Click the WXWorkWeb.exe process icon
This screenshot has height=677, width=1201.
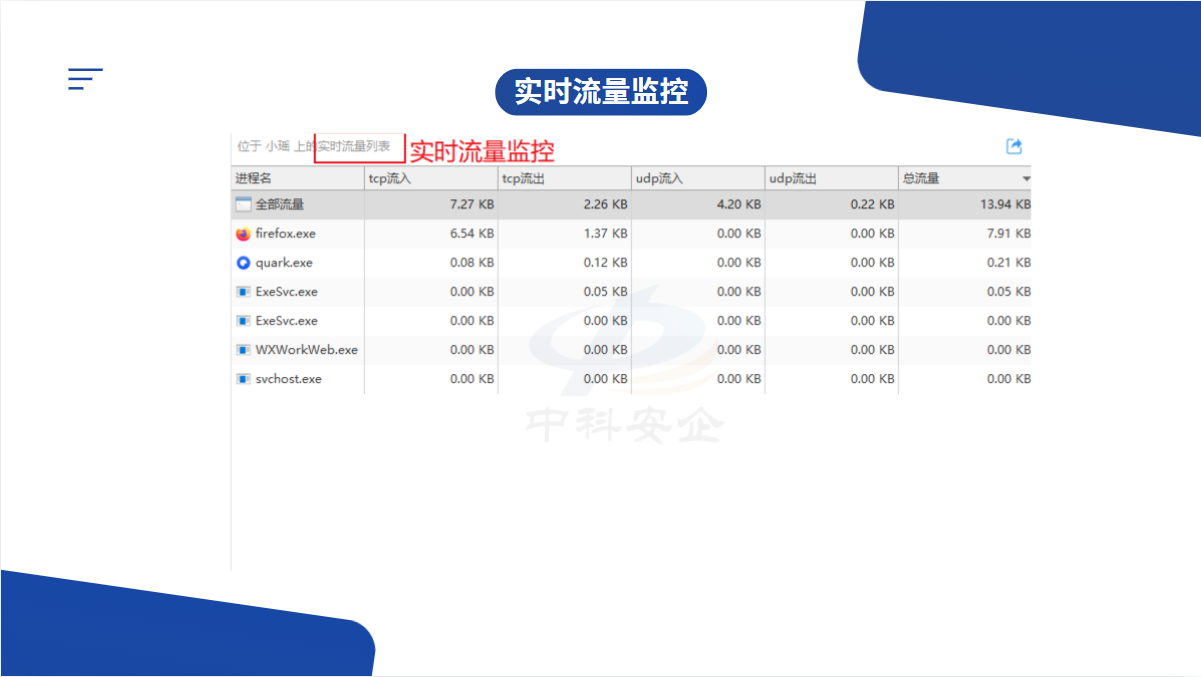[x=243, y=350]
